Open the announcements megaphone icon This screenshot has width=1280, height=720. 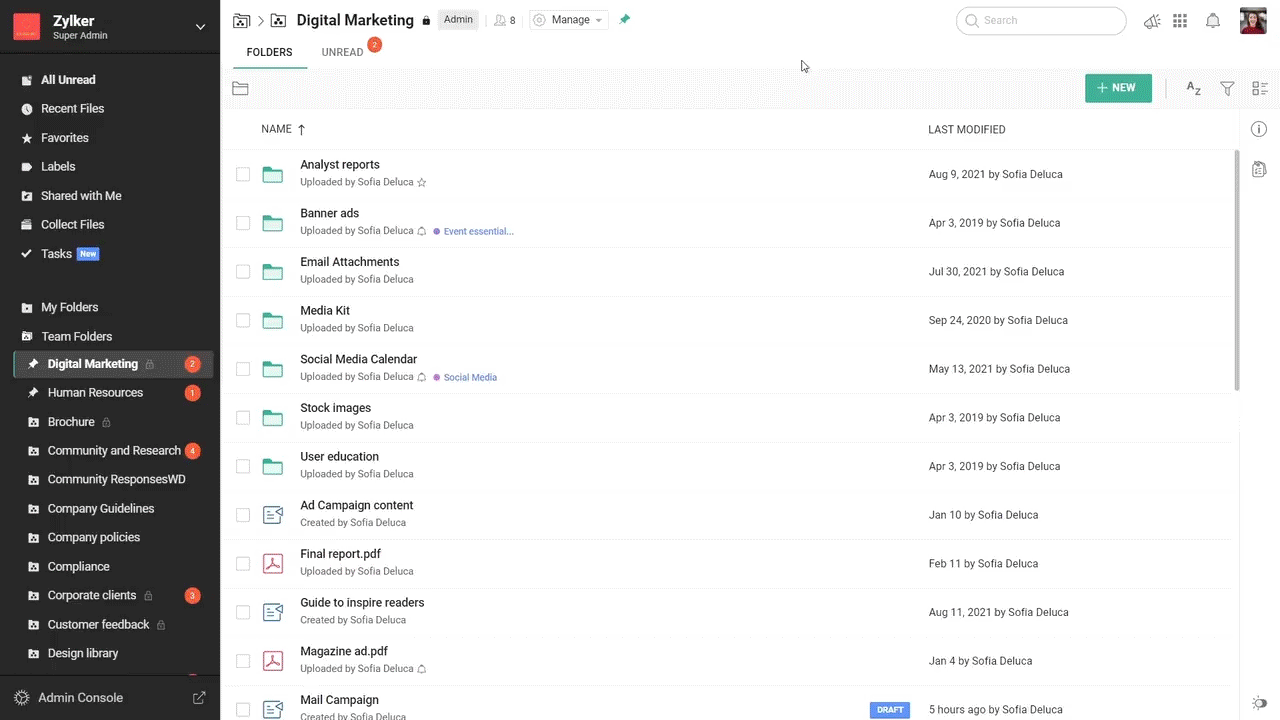point(1152,21)
